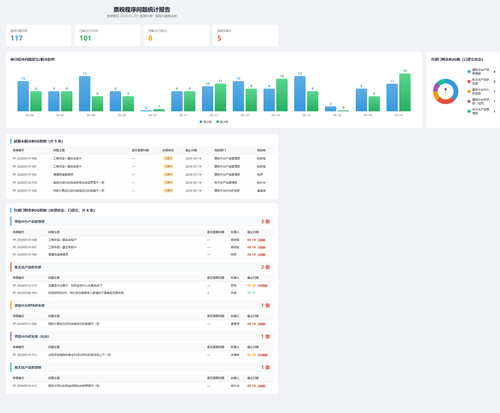
Task: Select the green bar for 05-12 labeled 11
Action: [220, 97]
